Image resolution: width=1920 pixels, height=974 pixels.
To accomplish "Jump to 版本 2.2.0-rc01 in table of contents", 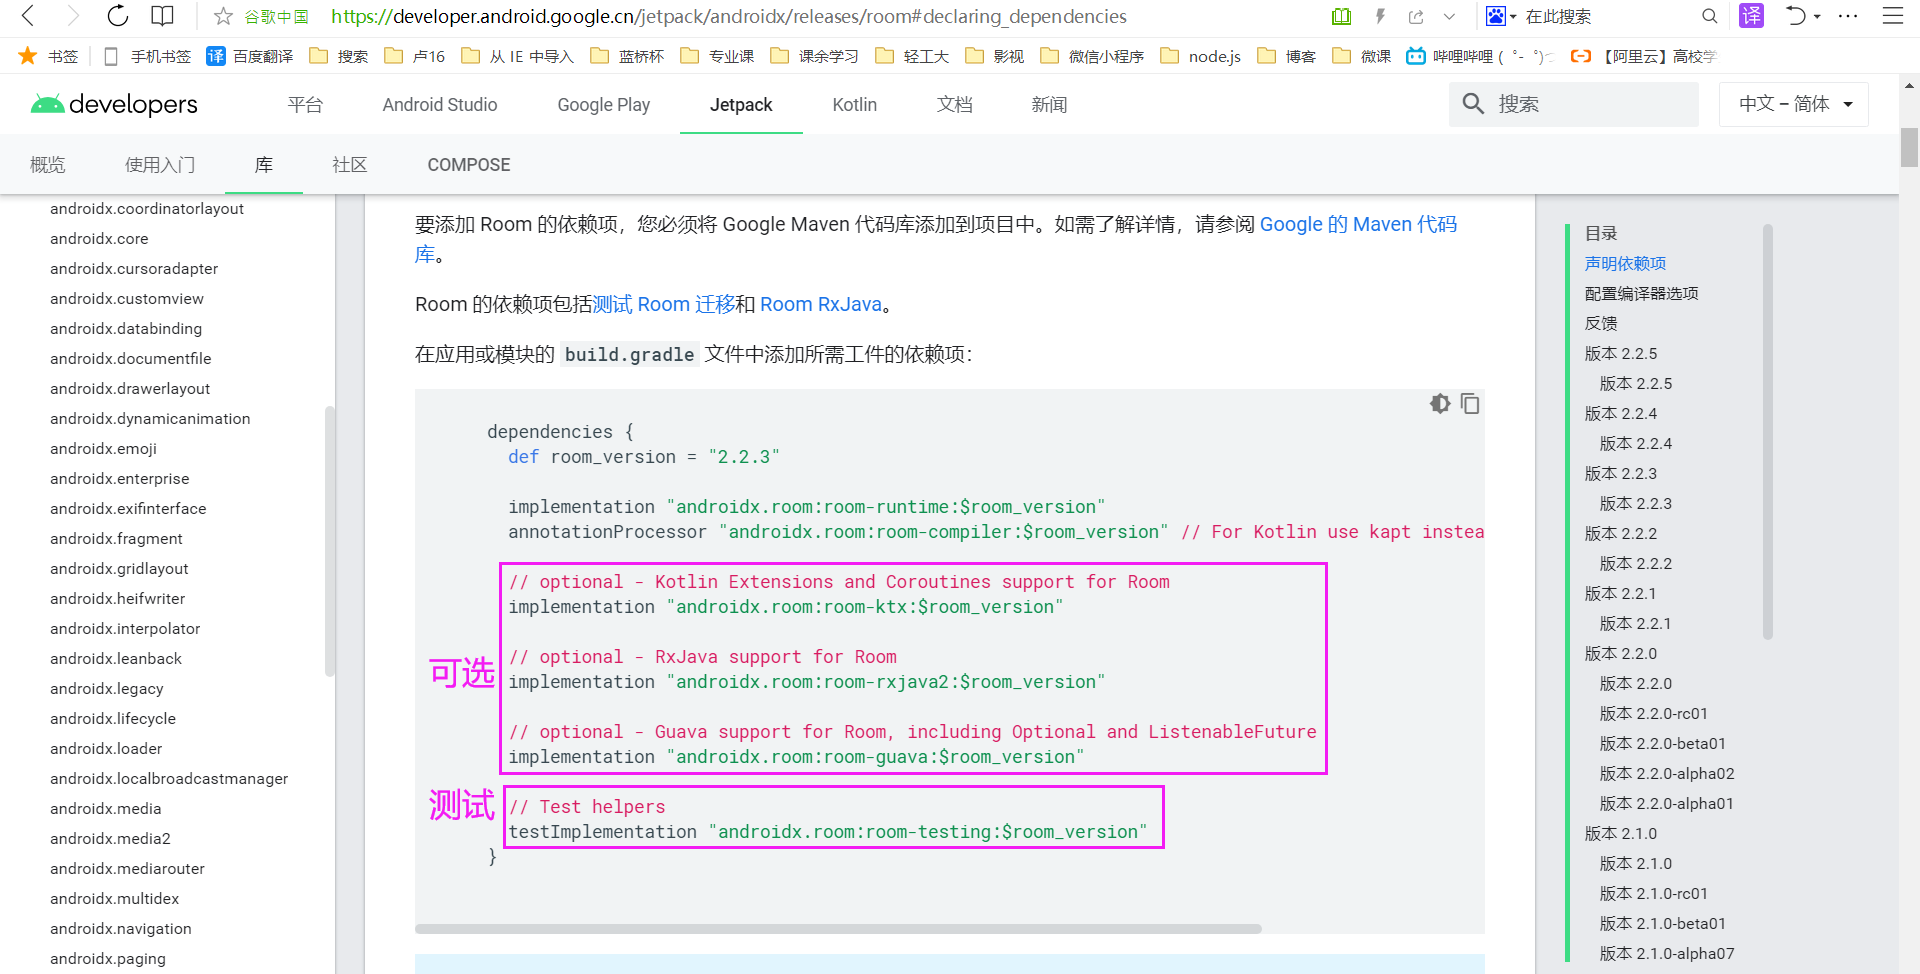I will coord(1654,713).
